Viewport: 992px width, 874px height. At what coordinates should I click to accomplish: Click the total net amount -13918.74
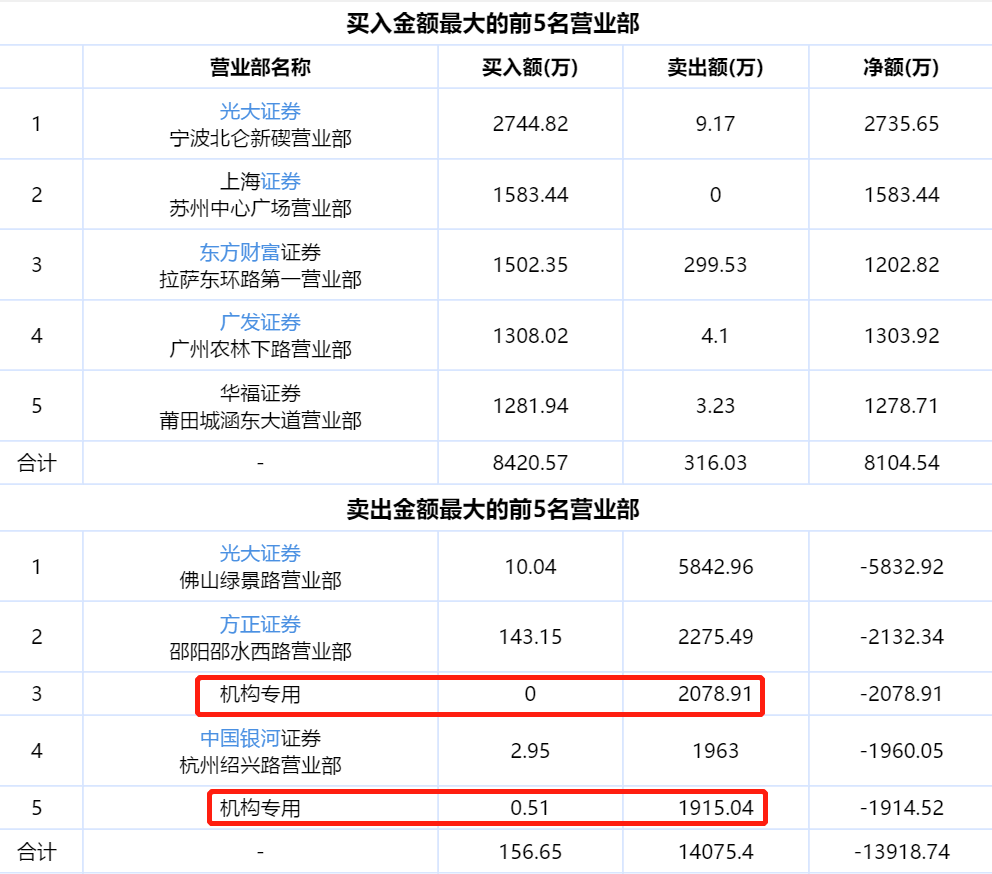[x=901, y=852]
